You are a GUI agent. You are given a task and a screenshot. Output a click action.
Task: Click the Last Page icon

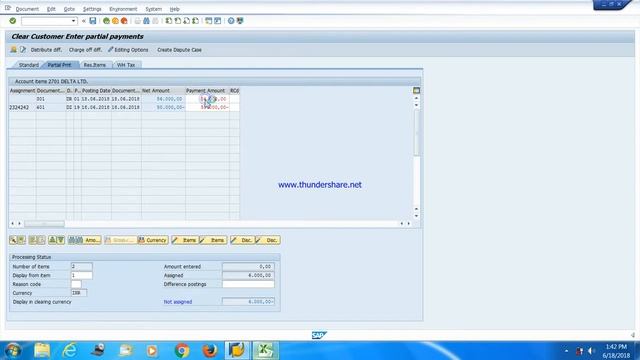(196, 21)
